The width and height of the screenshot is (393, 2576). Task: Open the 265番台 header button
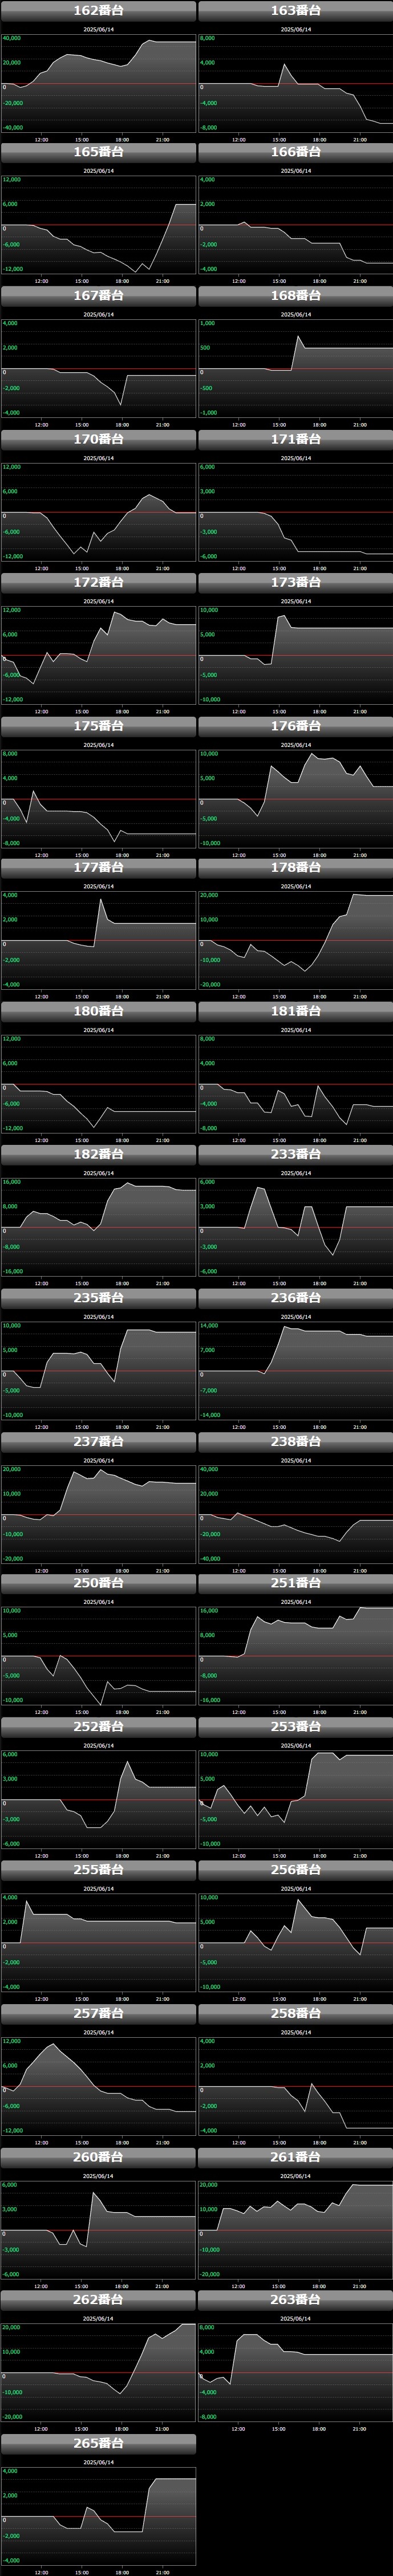98,2443
